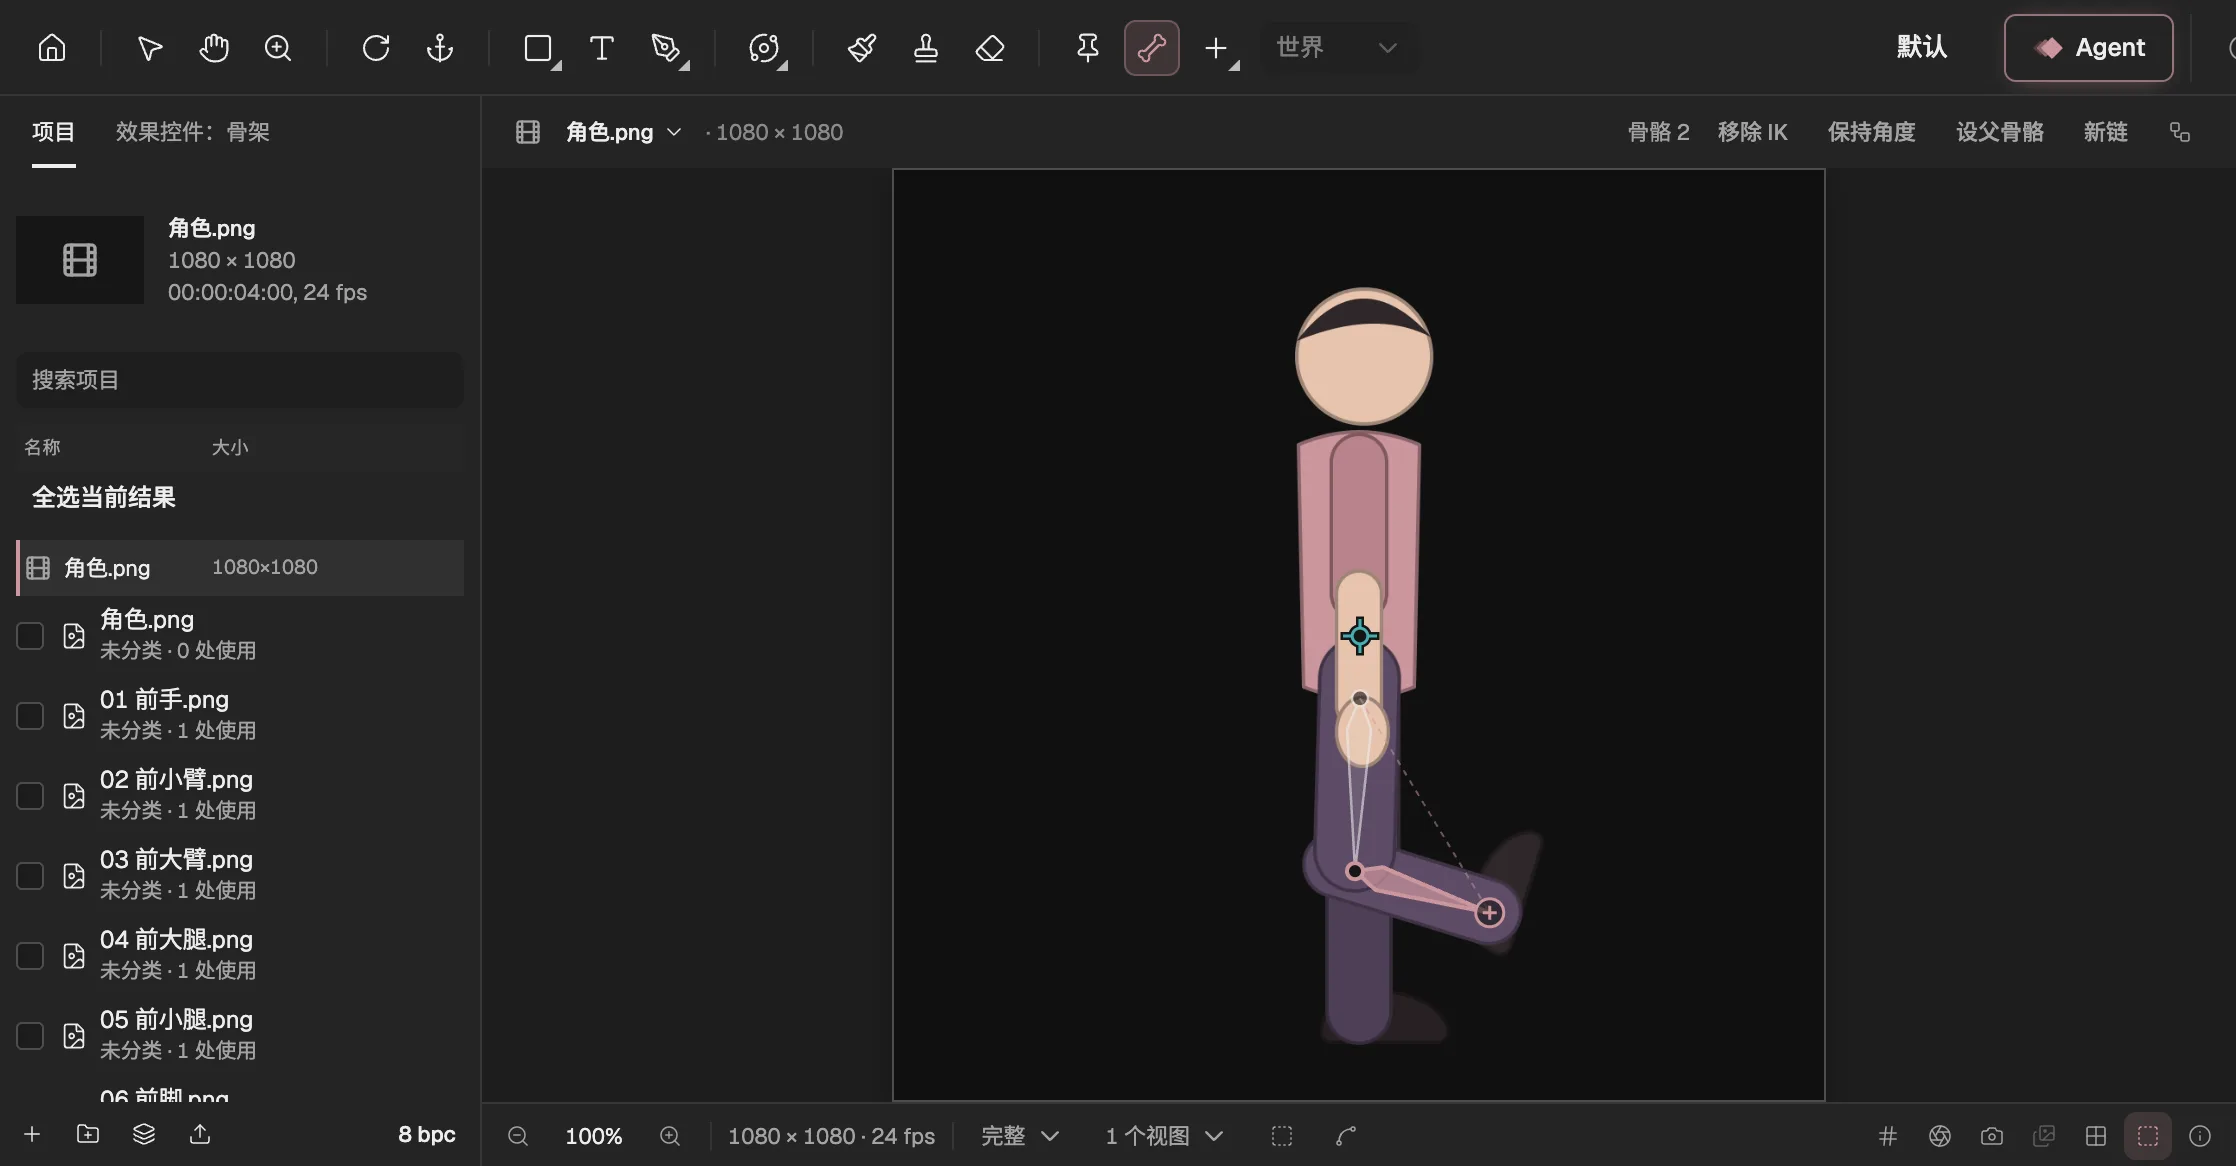The image size is (2236, 1166).
Task: Click the 保持角度 button
Action: point(1871,132)
